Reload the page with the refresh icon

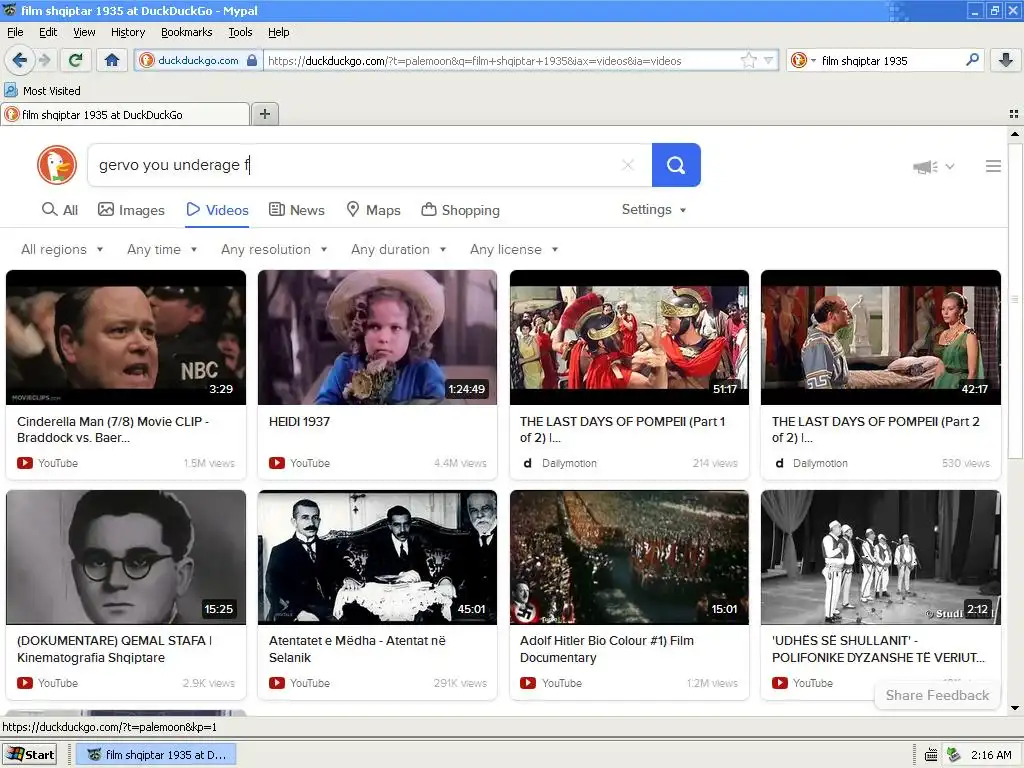point(75,60)
